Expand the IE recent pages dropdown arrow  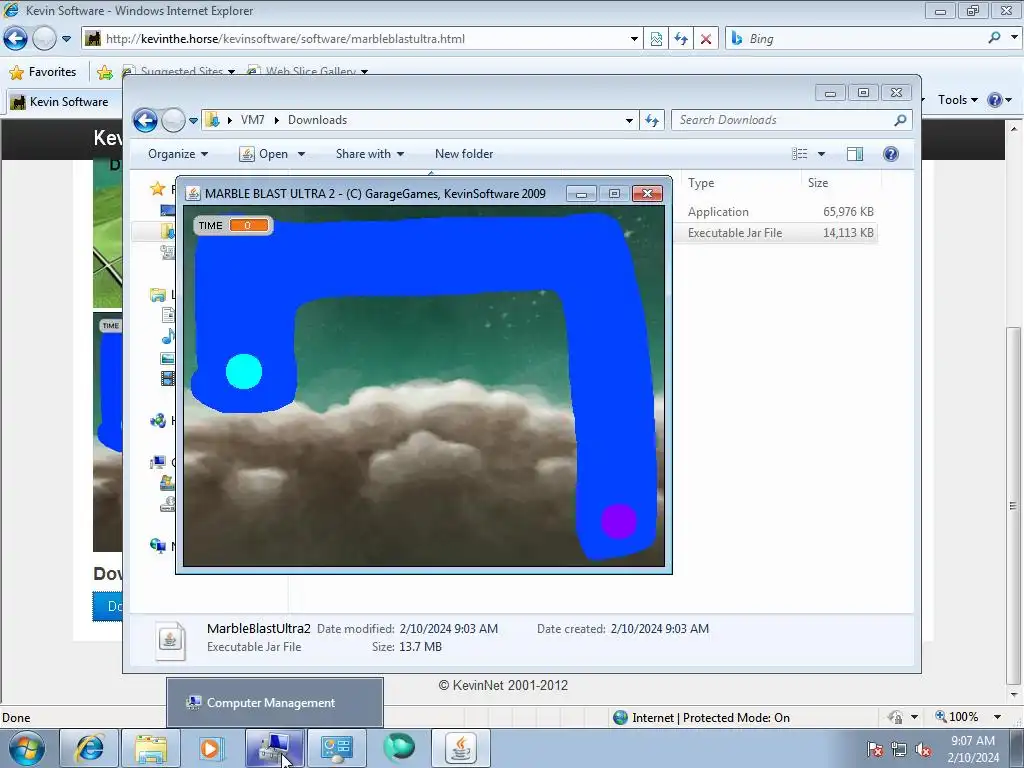click(66, 39)
